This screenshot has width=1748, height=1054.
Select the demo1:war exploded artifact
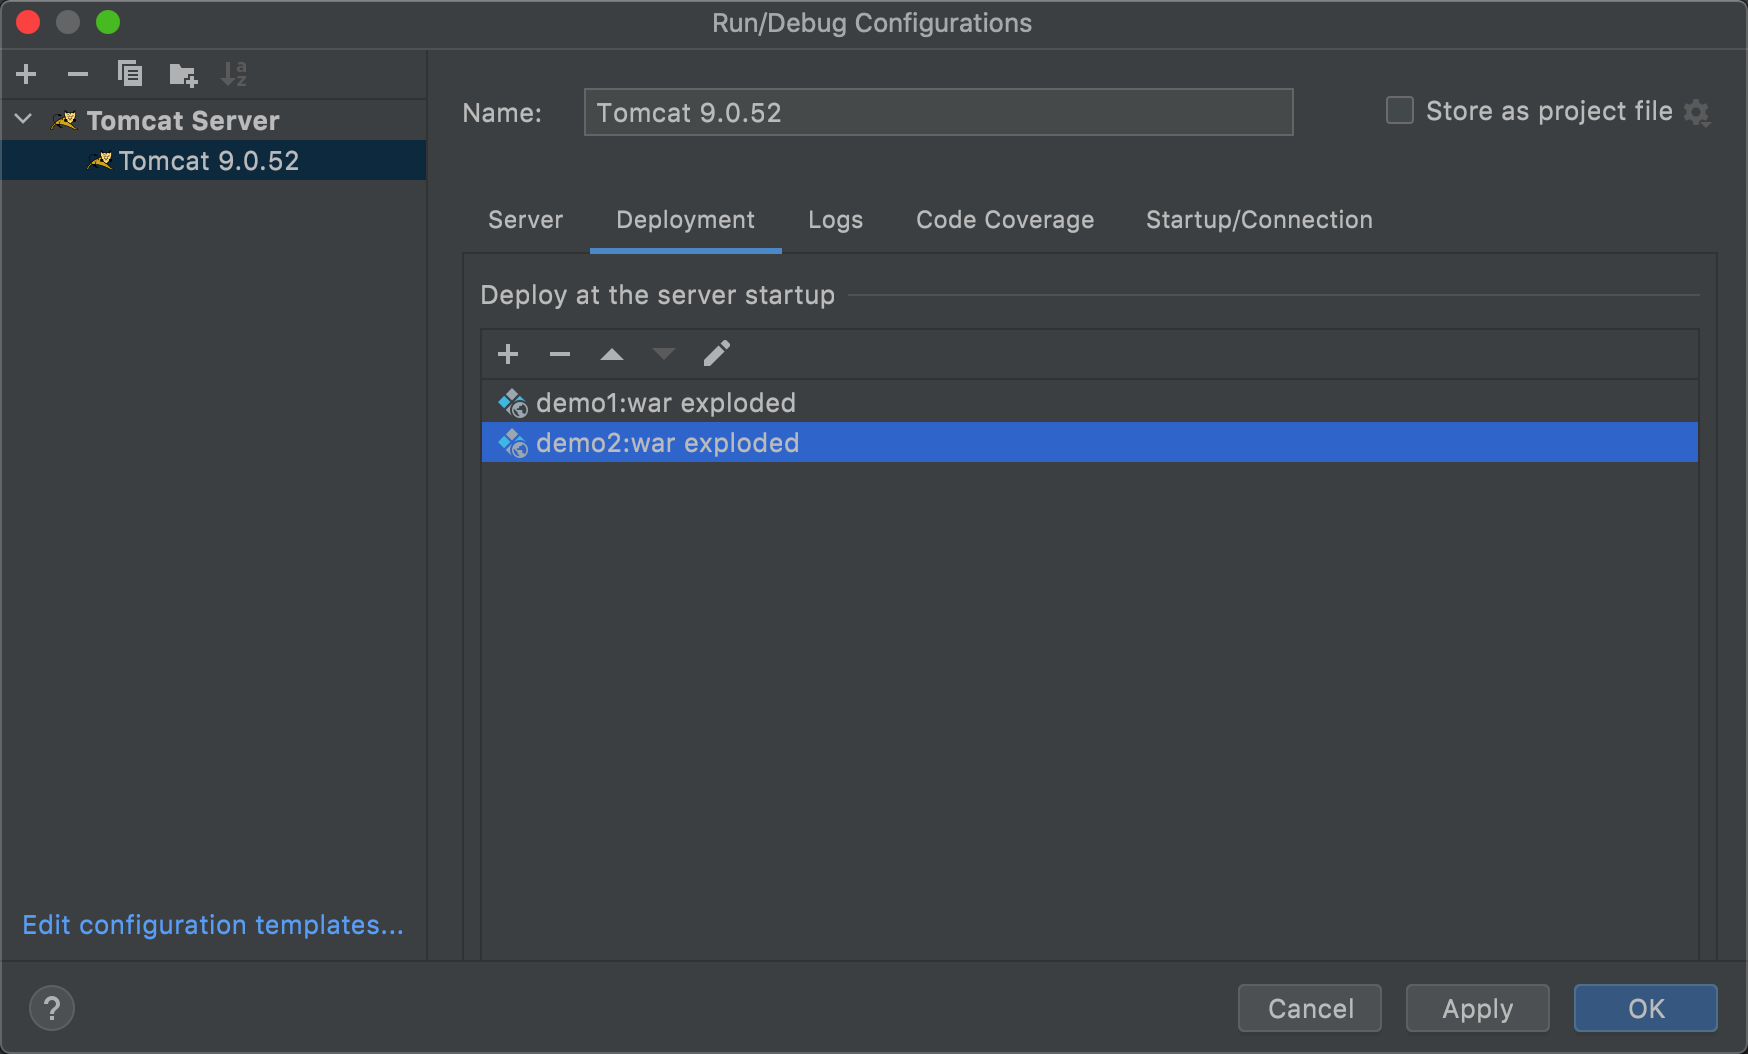click(x=666, y=403)
